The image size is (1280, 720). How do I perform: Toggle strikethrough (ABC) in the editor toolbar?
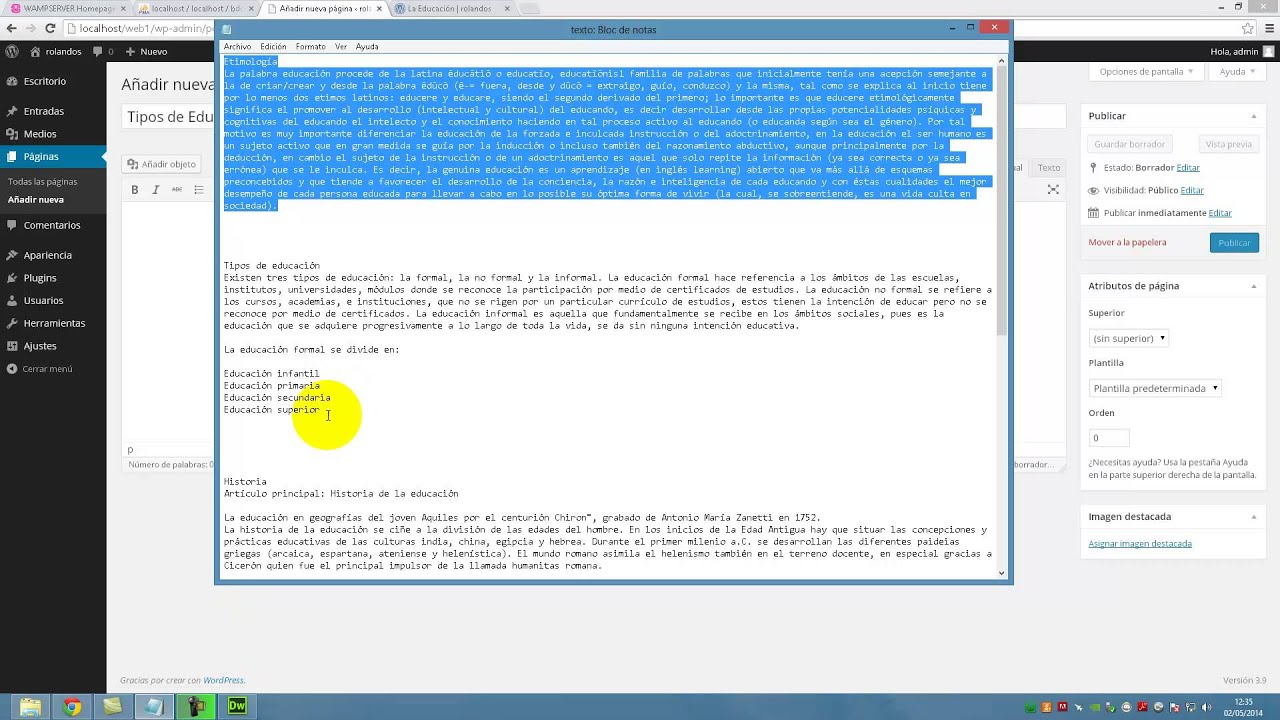tap(177, 190)
